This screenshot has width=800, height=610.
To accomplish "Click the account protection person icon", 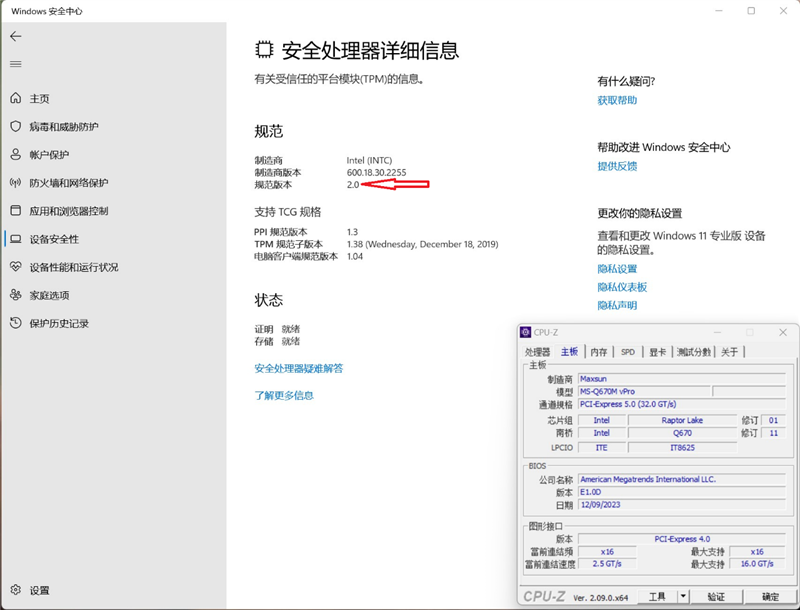I will coord(16,154).
